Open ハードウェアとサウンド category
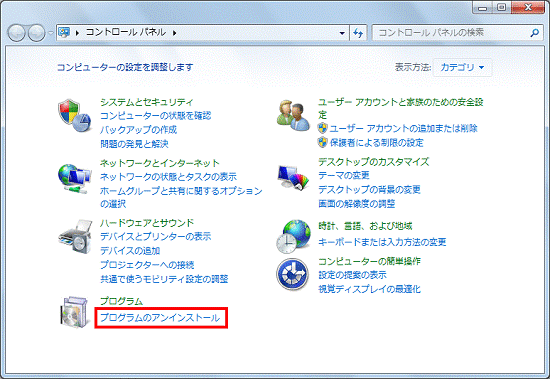The image size is (550, 379). [147, 223]
